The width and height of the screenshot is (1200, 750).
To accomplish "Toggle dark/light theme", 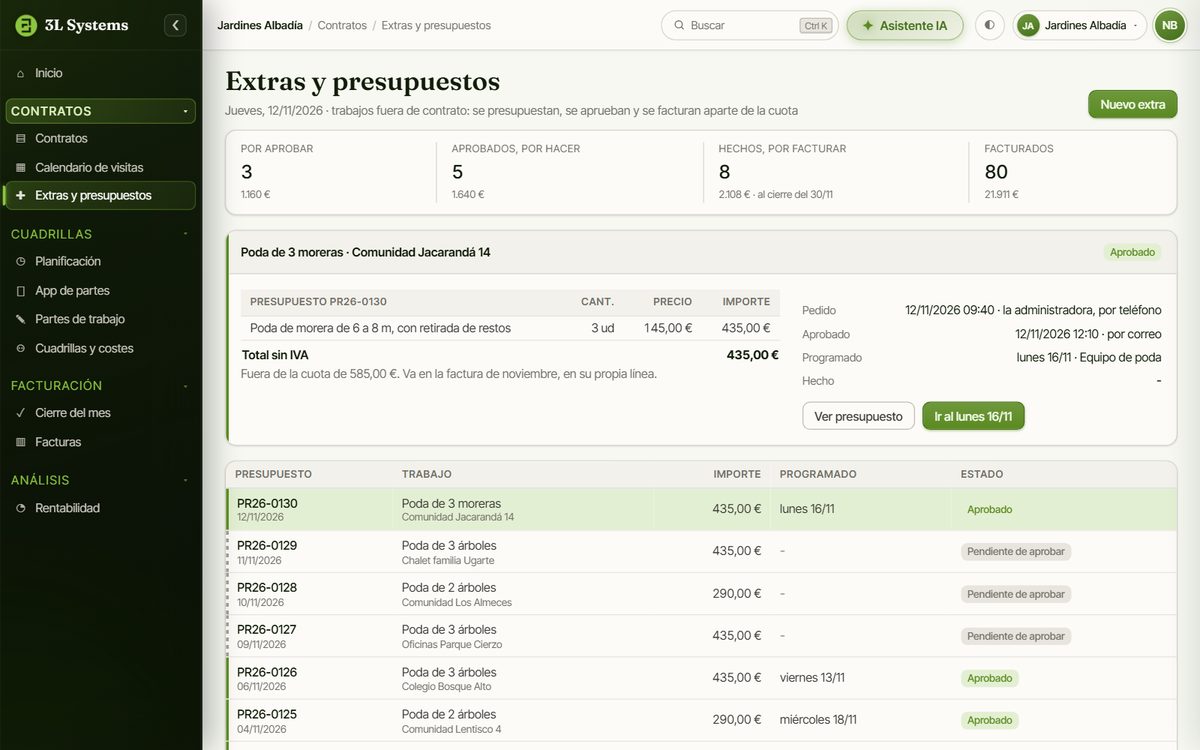I will click(989, 25).
